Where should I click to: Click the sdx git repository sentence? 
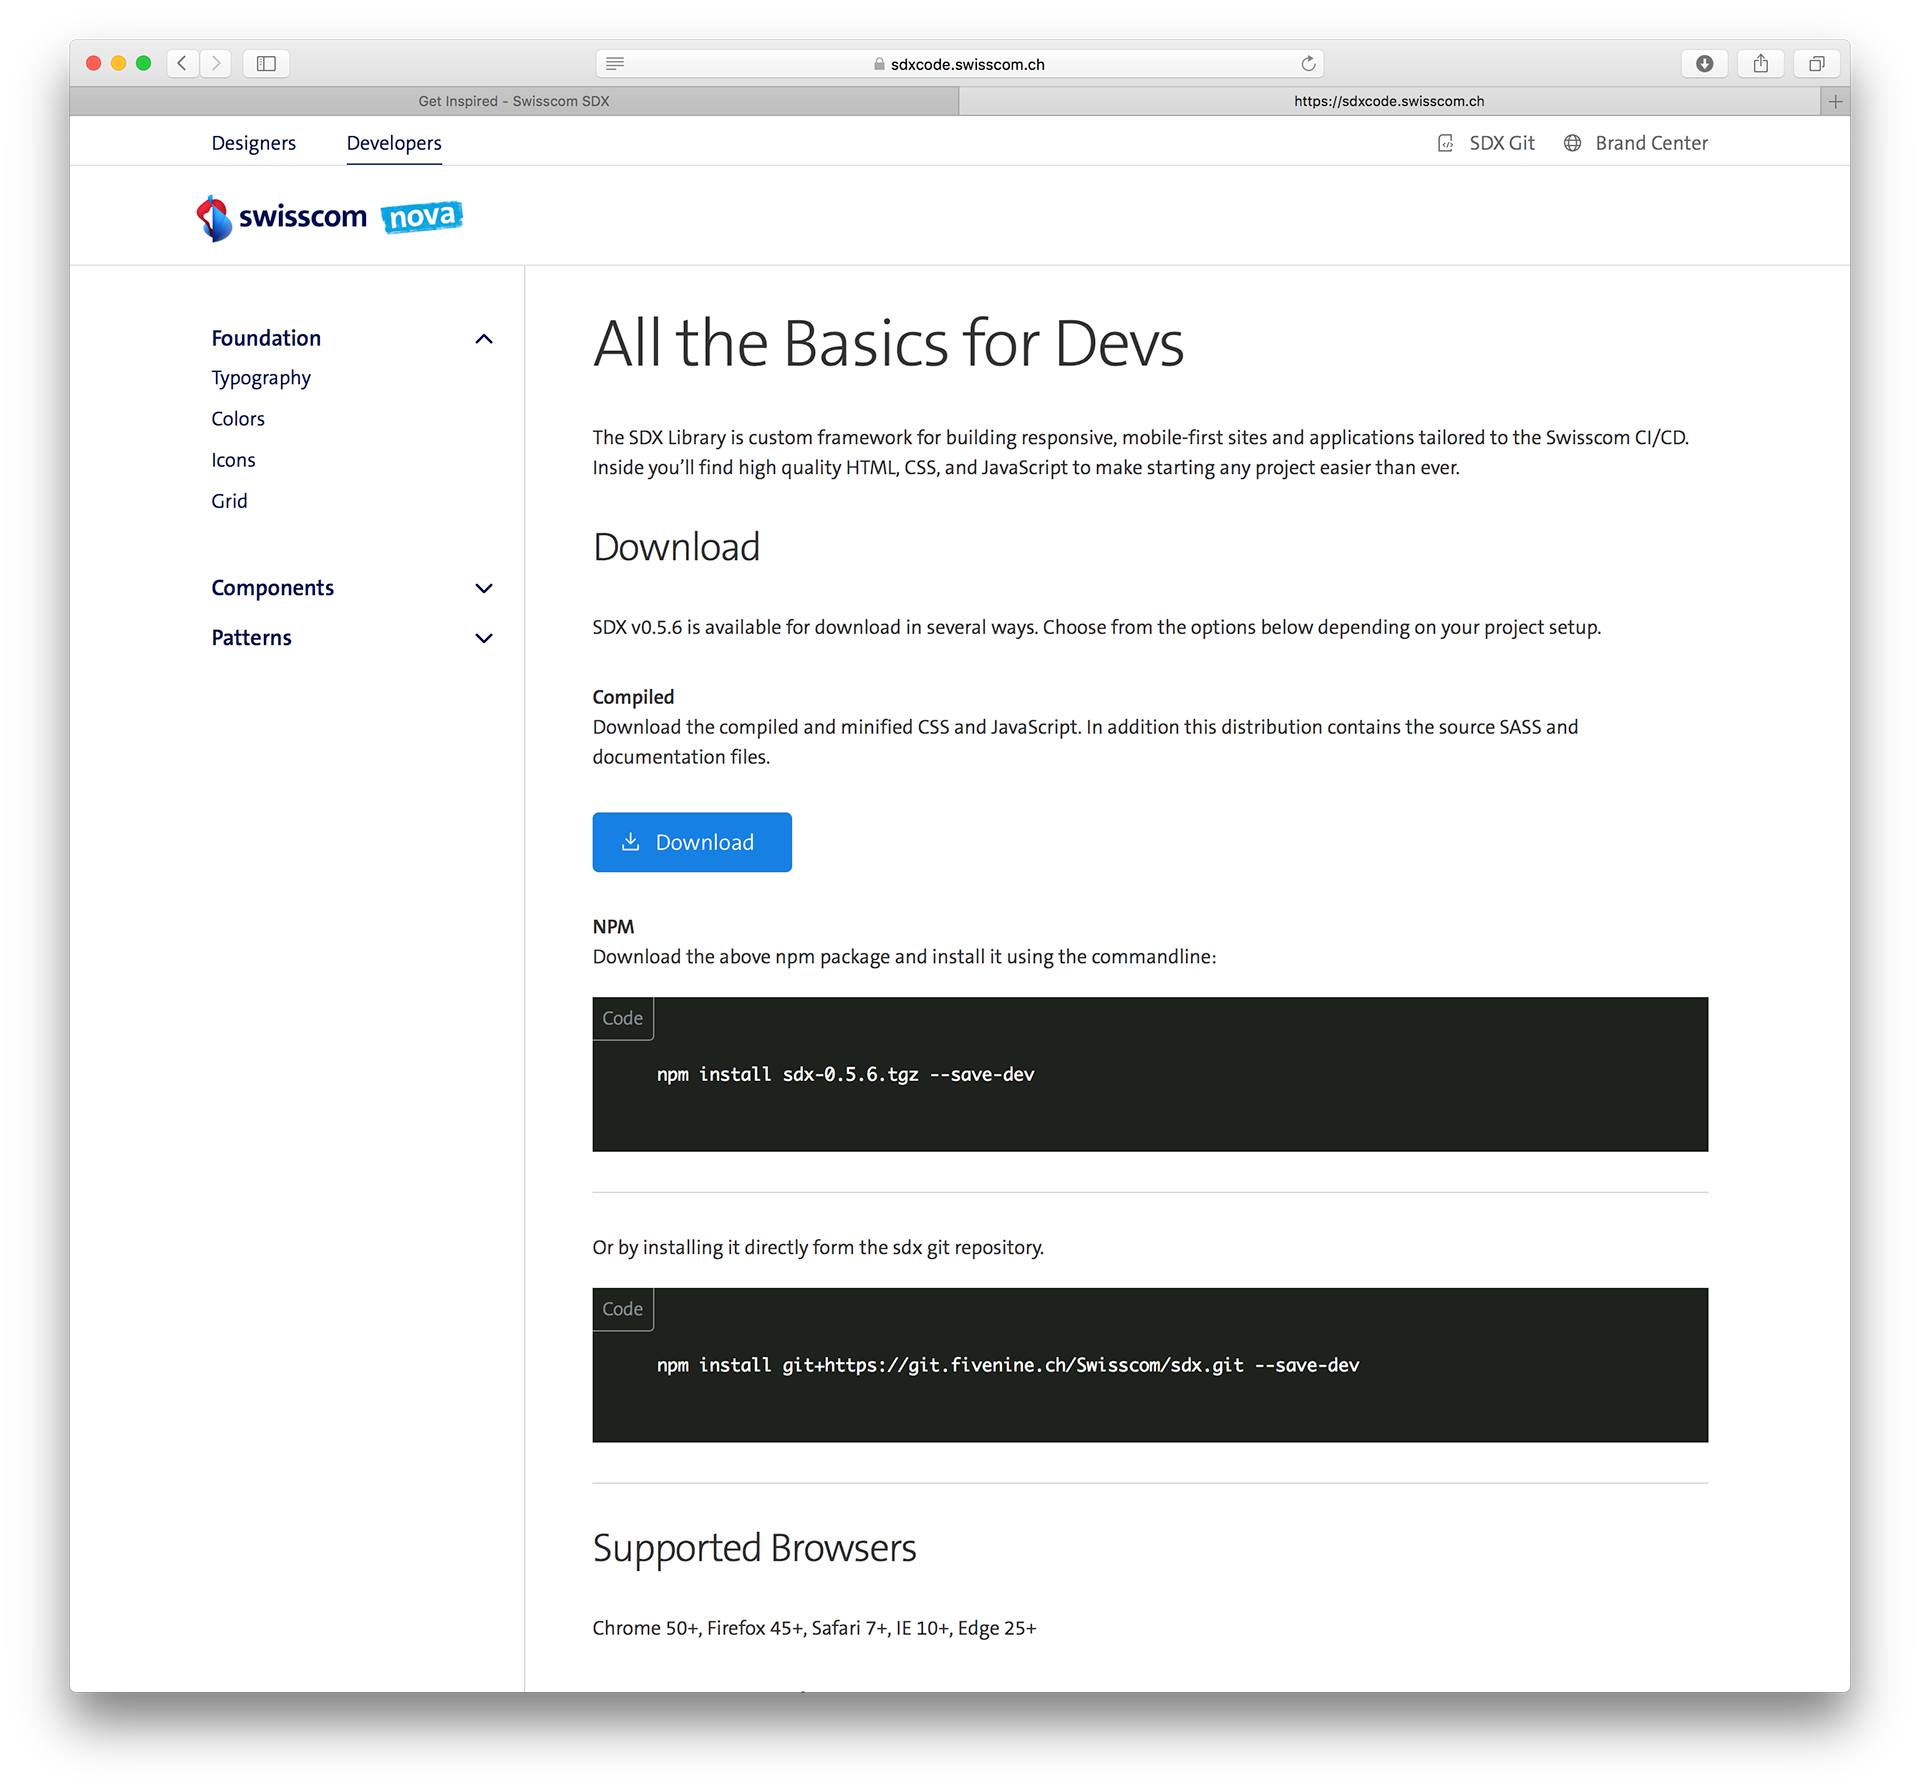tap(818, 1248)
